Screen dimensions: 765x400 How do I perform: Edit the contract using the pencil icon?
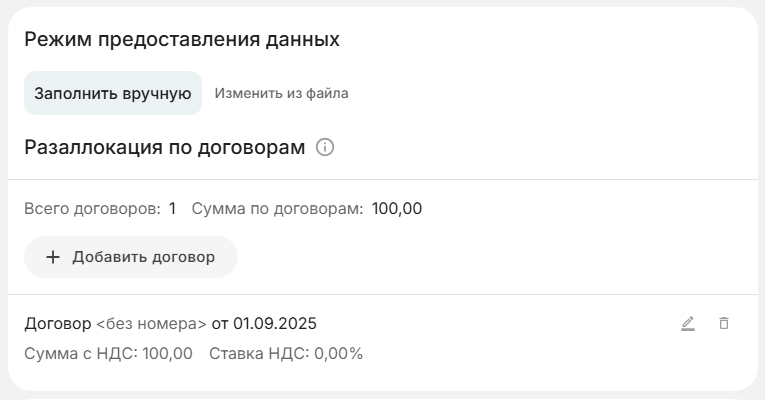click(688, 324)
